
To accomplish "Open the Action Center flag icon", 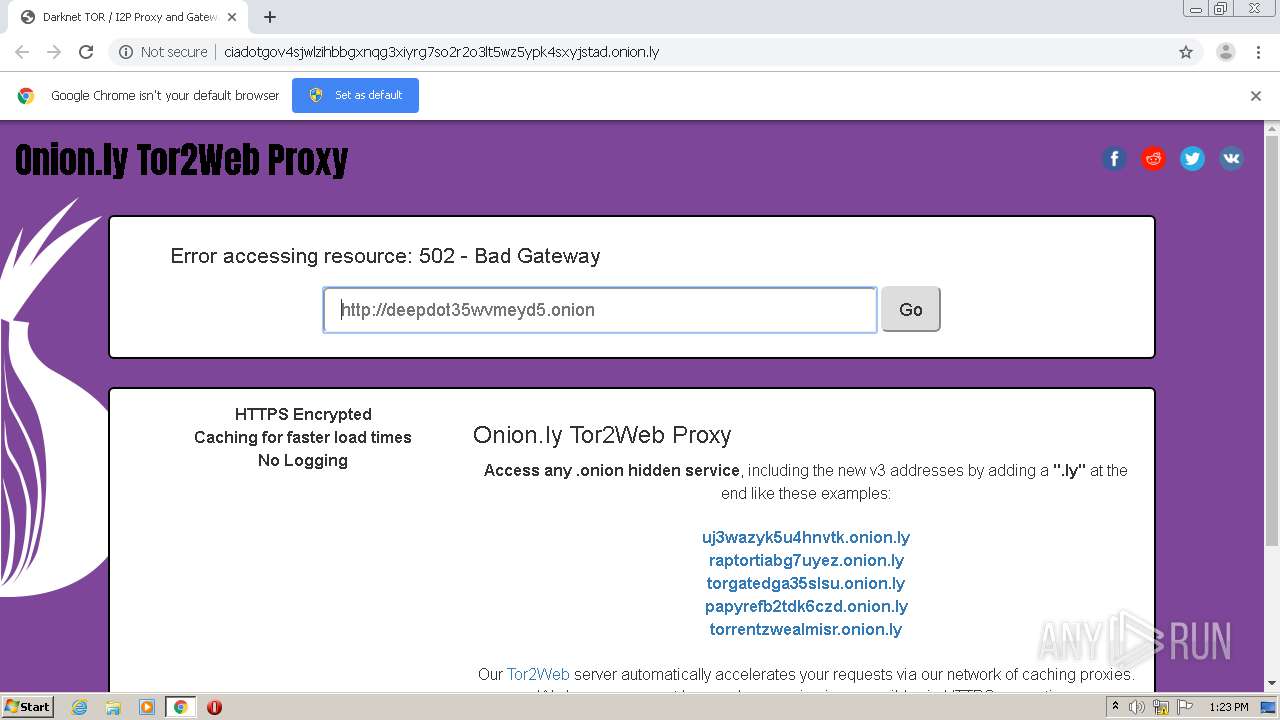I will click(1183, 707).
